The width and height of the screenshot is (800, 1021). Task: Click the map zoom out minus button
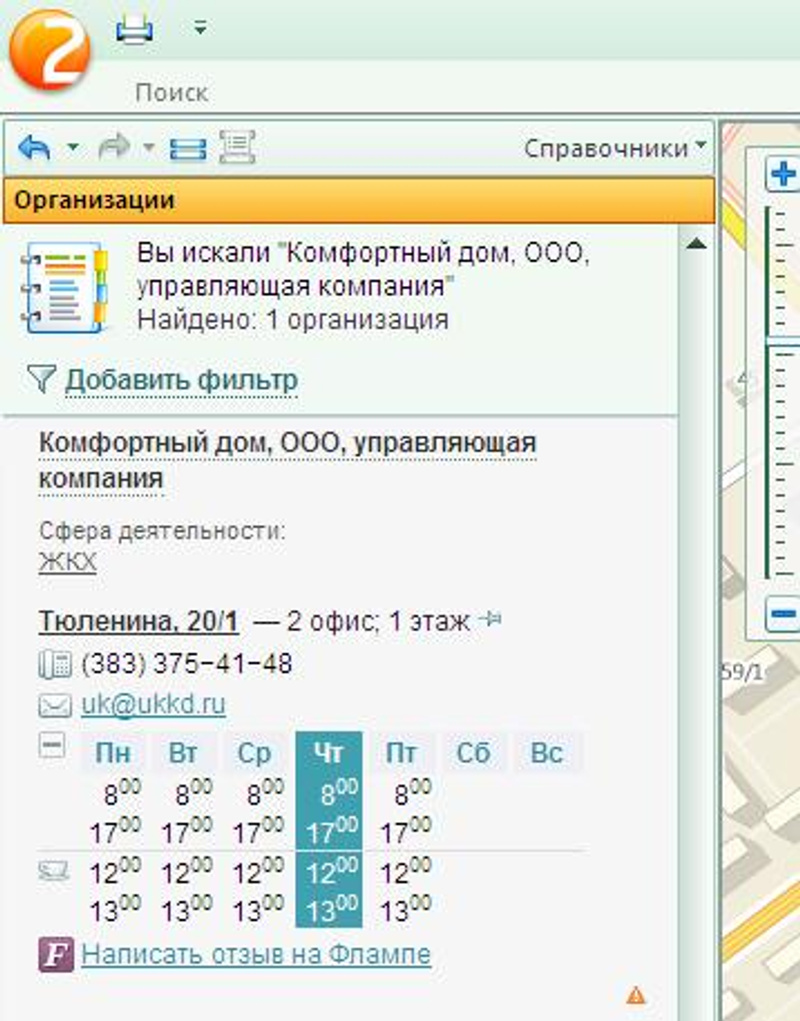783,612
